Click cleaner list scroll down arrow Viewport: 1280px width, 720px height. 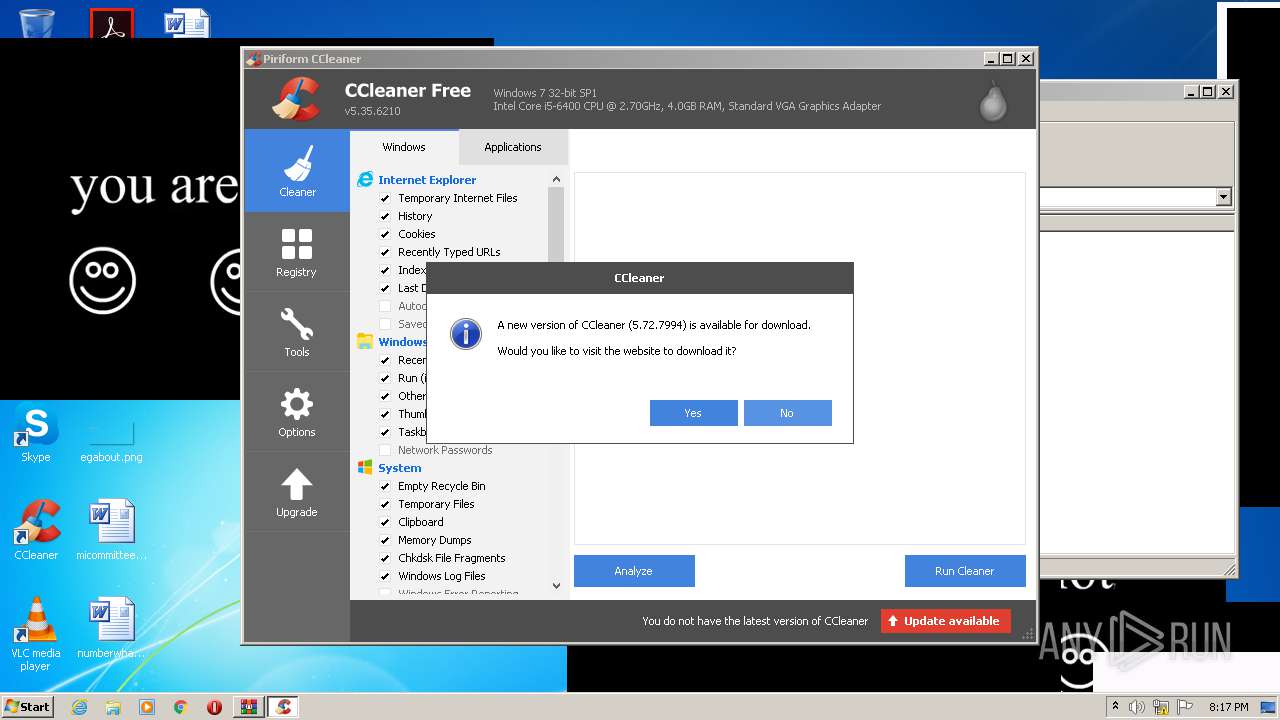point(556,586)
